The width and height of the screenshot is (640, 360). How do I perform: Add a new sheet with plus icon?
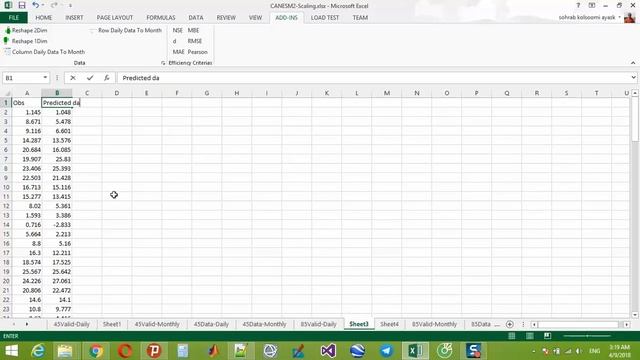509,324
